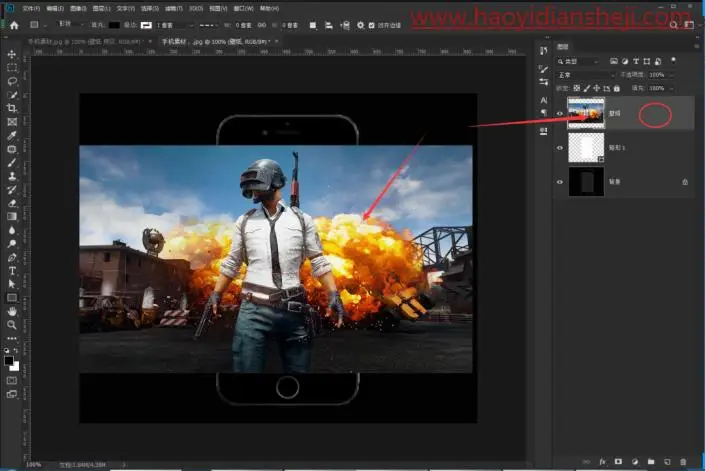This screenshot has width=705, height=471.
Task: Select the Hand tool
Action: (x=12, y=311)
